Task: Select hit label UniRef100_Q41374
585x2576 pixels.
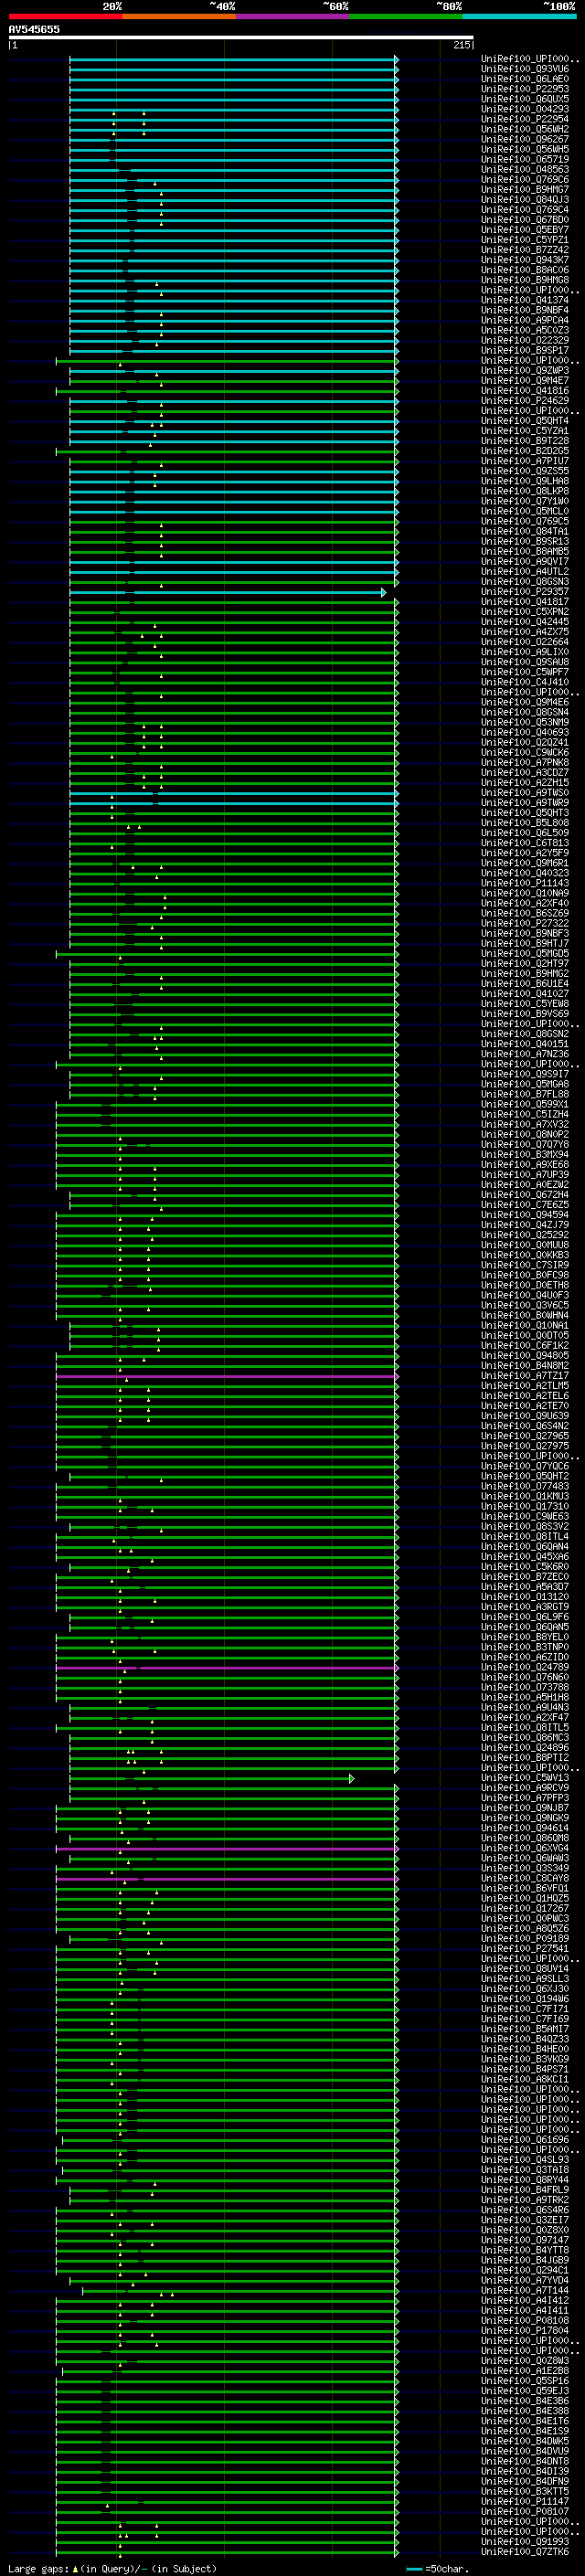Action: point(524,300)
